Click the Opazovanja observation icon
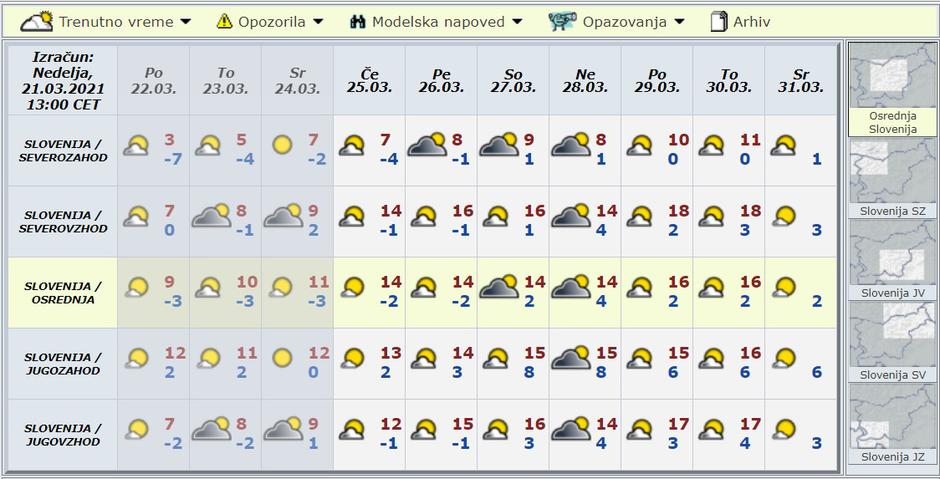This screenshot has width=940, height=479. point(563,21)
